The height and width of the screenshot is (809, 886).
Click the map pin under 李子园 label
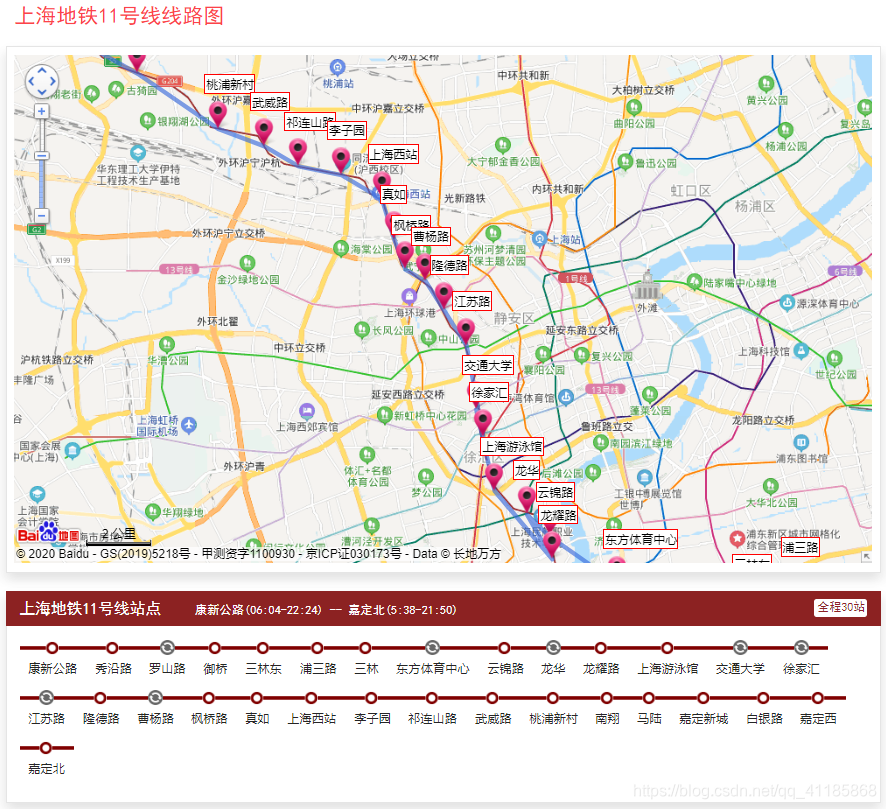tap(341, 160)
